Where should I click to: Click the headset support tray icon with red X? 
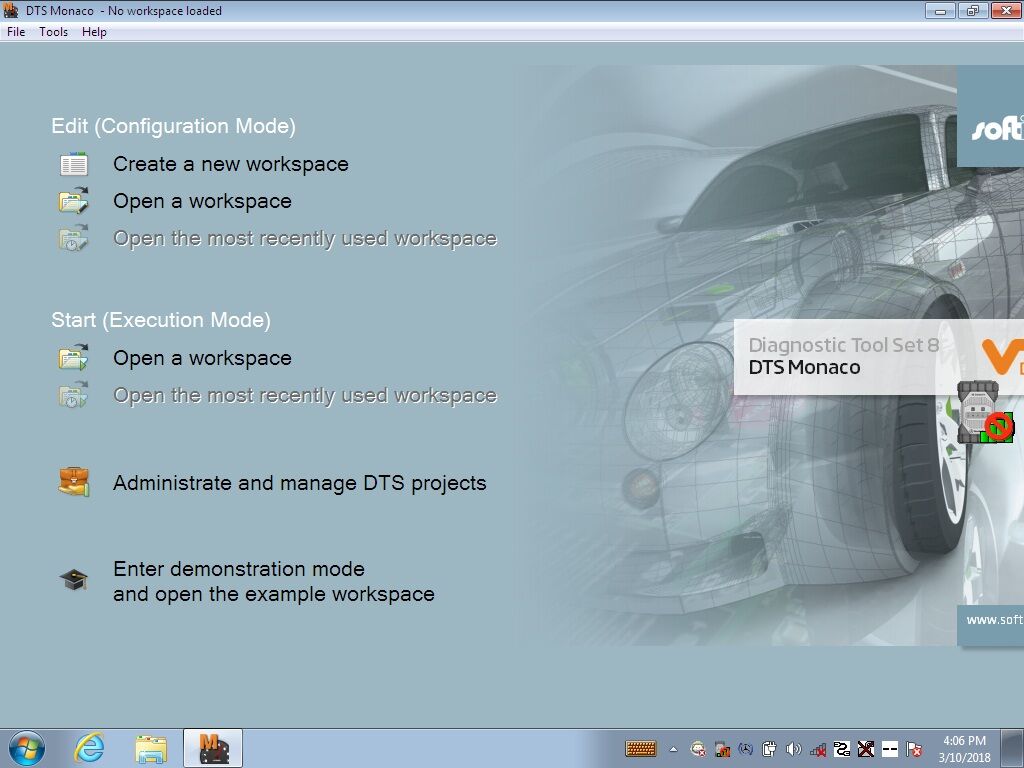(x=698, y=749)
